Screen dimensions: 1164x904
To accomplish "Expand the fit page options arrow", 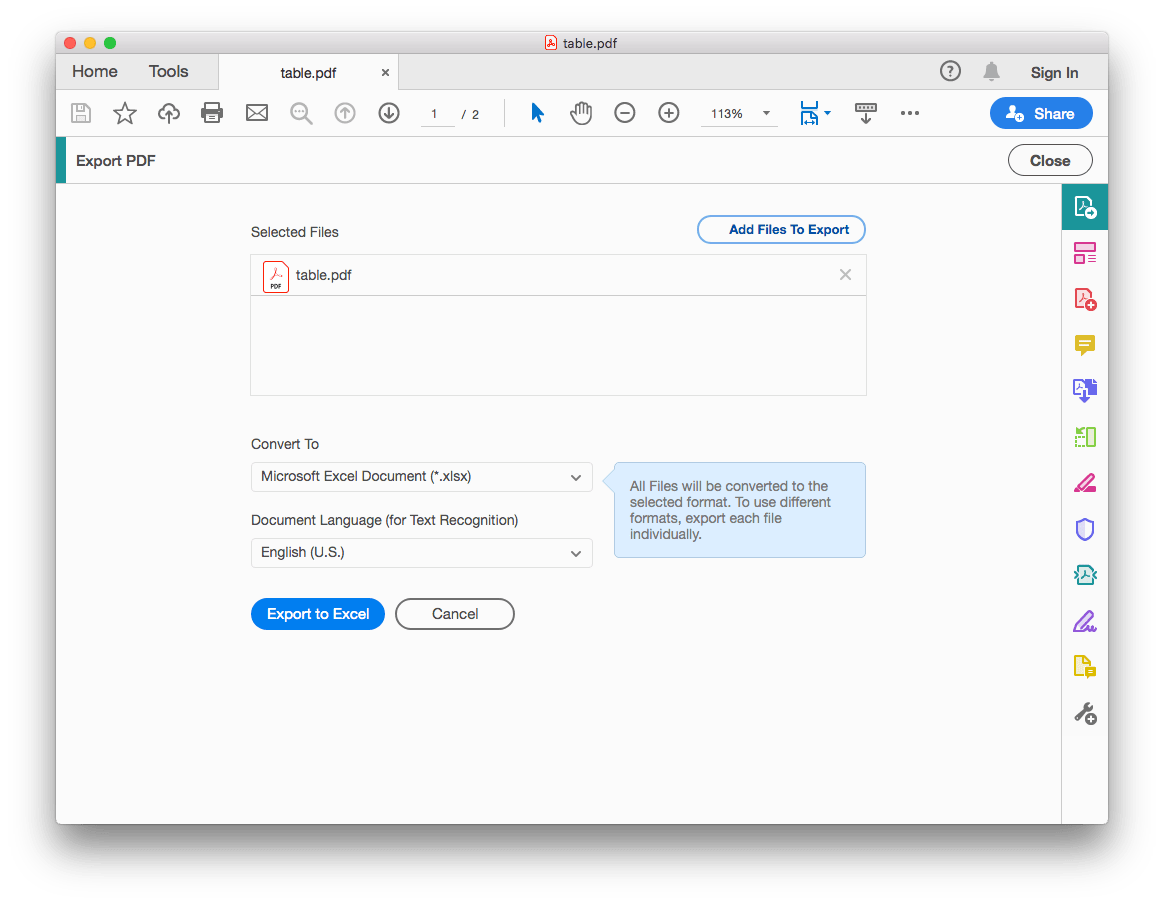I will [828, 113].
